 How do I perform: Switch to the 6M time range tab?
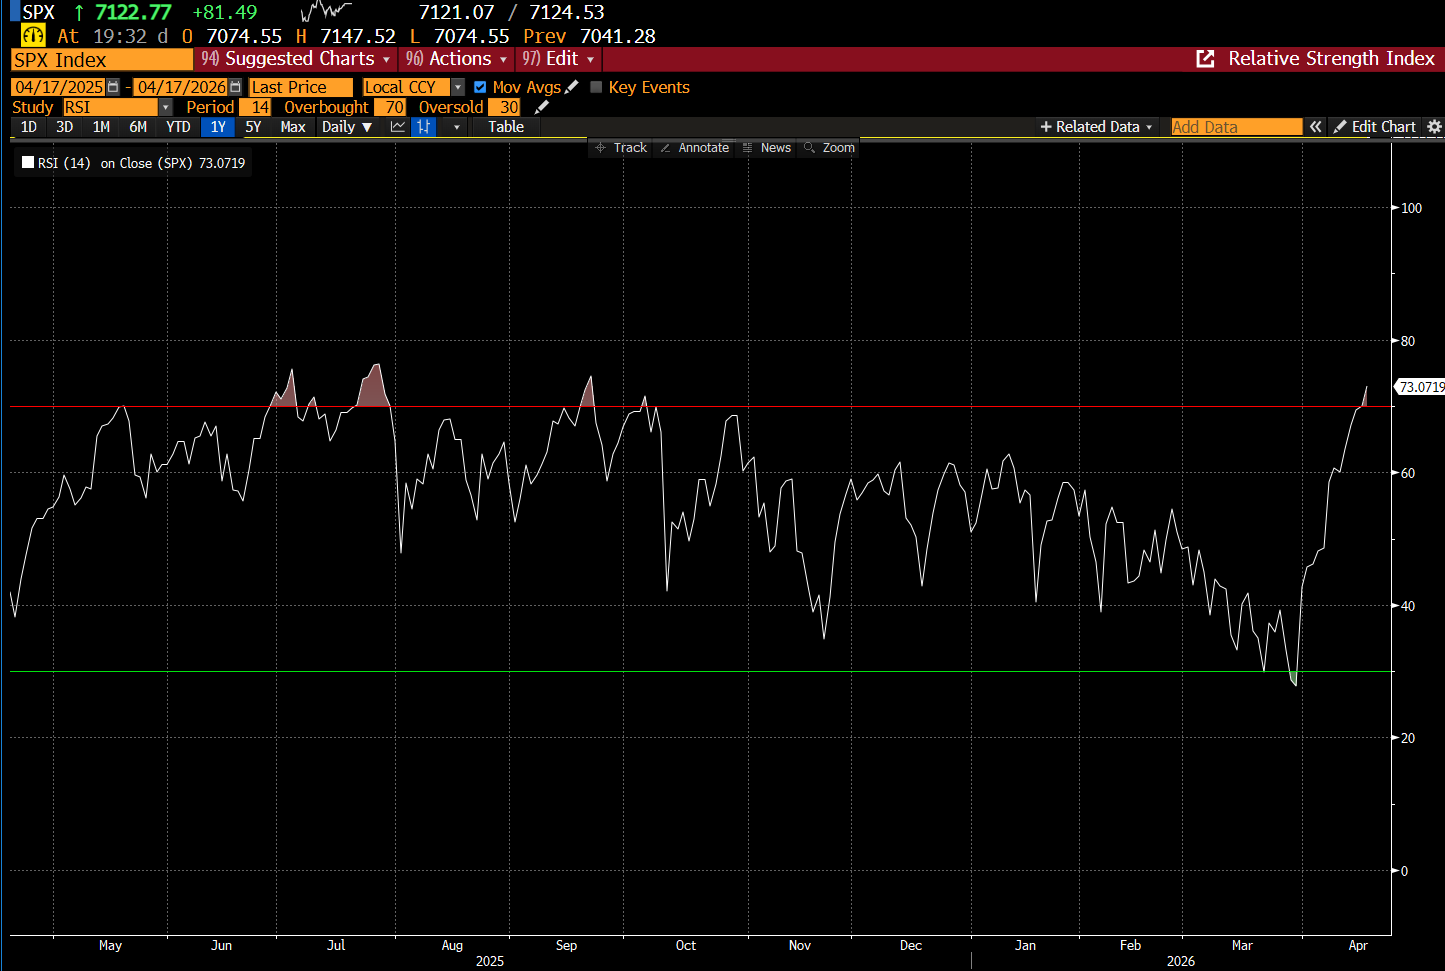(138, 127)
